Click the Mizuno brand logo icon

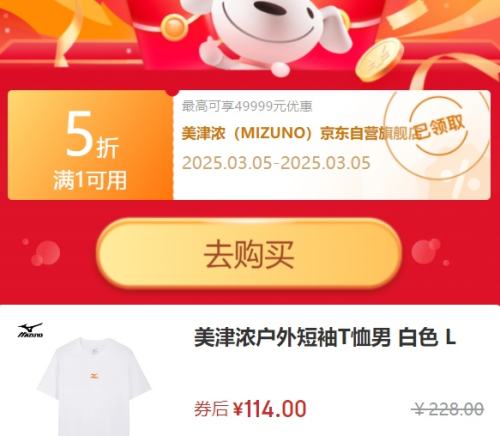30,330
